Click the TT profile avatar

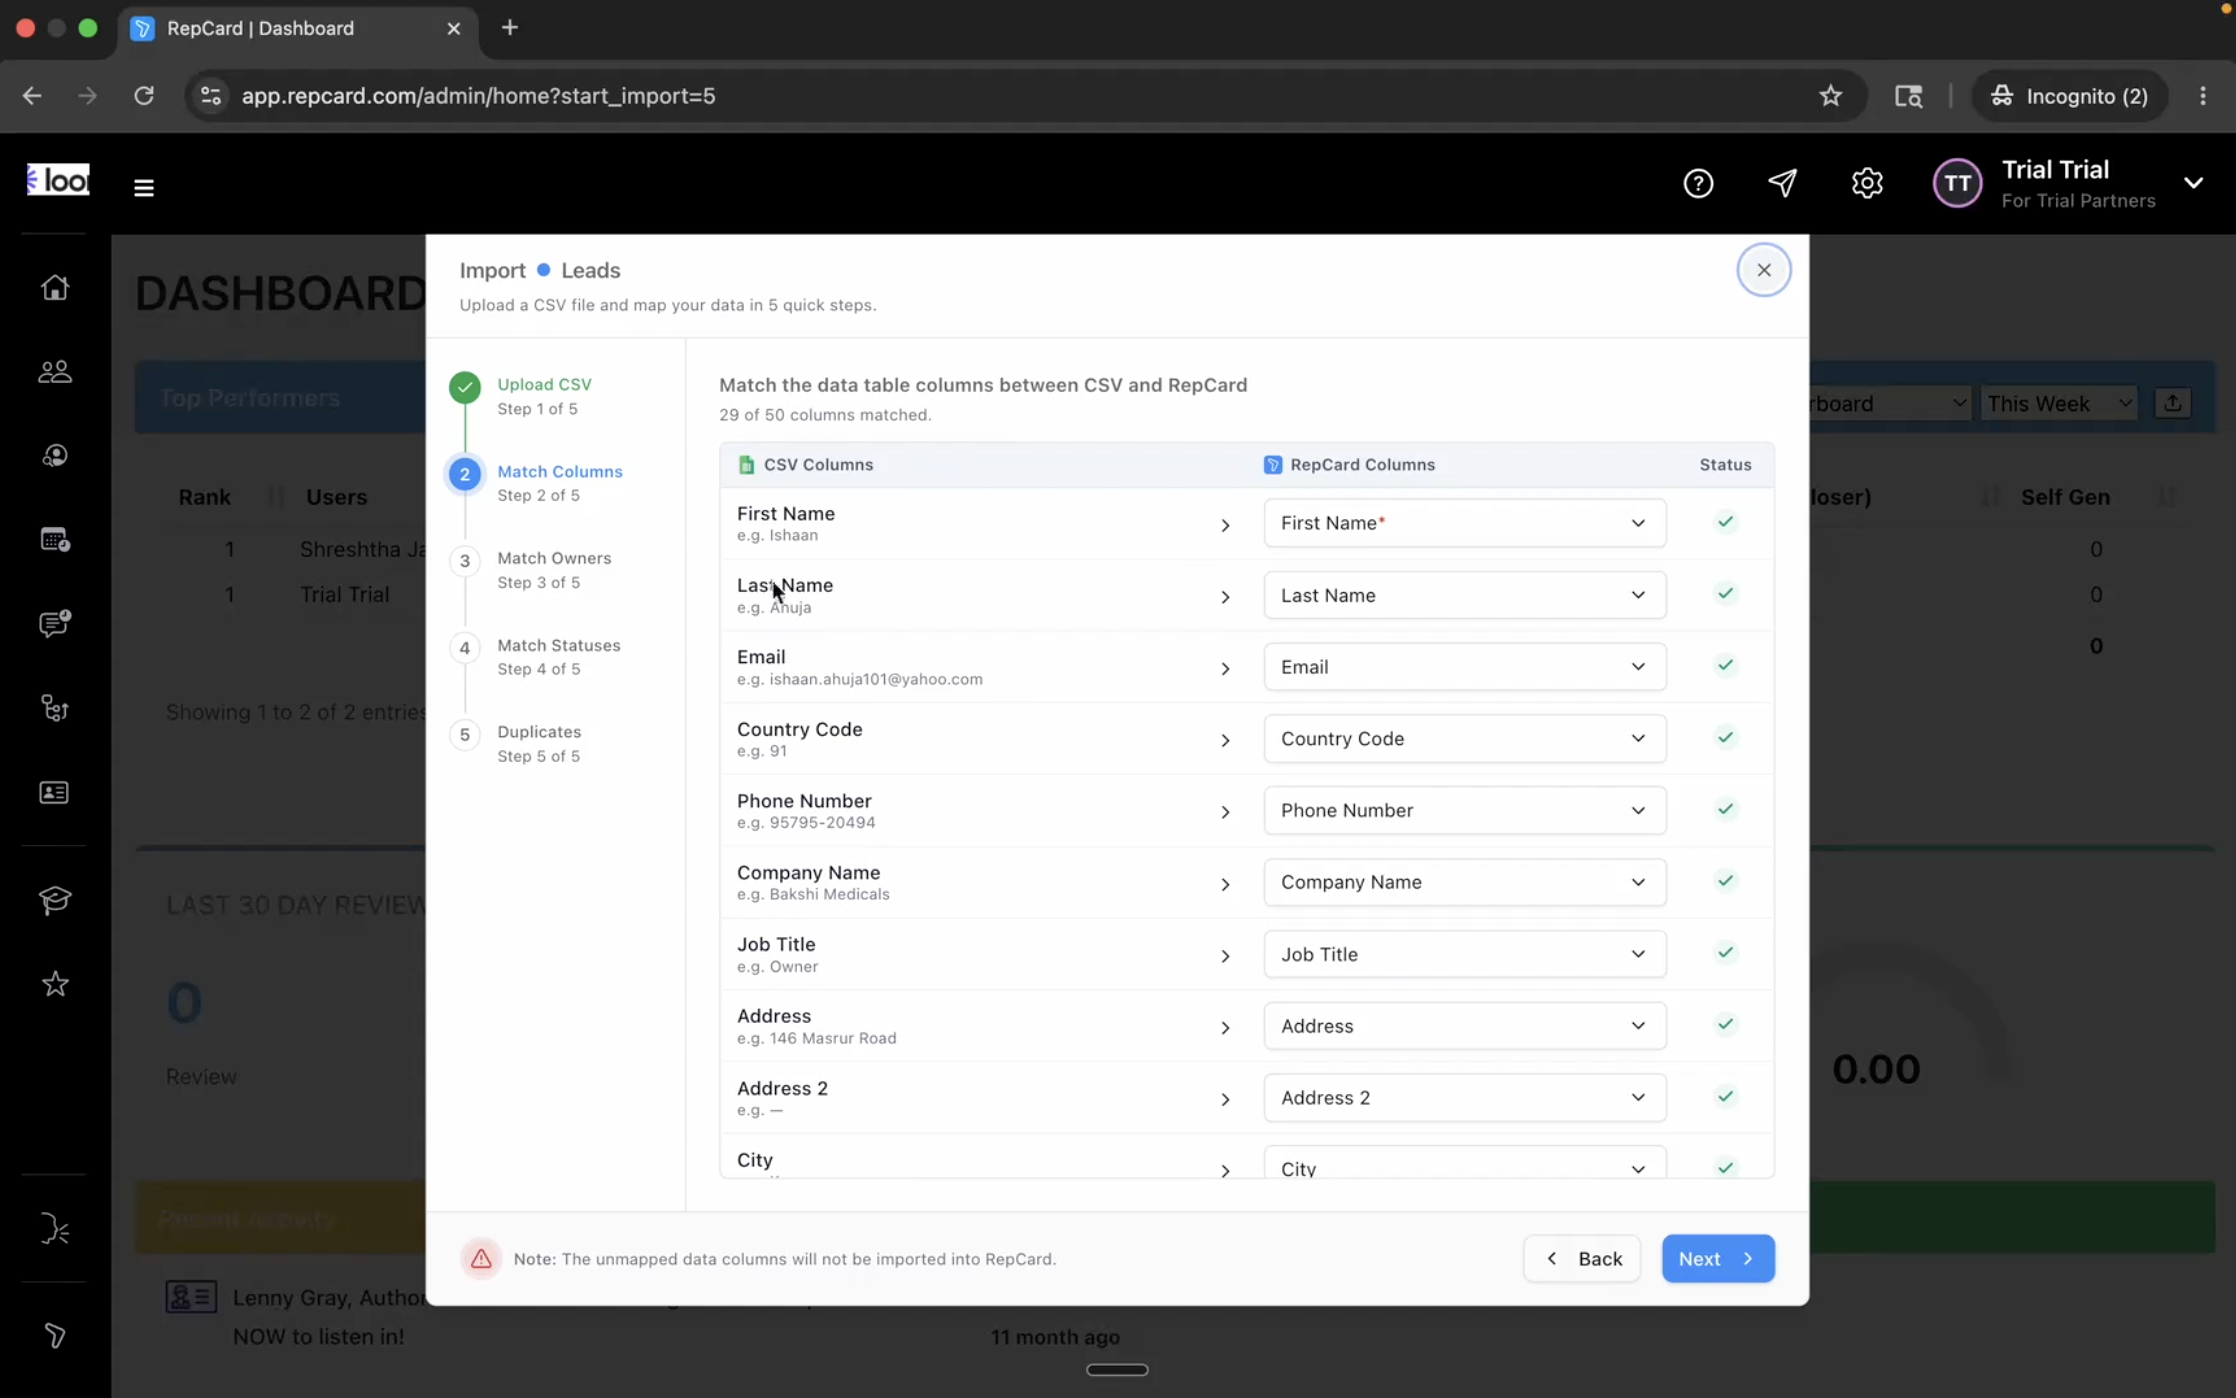1957,183
